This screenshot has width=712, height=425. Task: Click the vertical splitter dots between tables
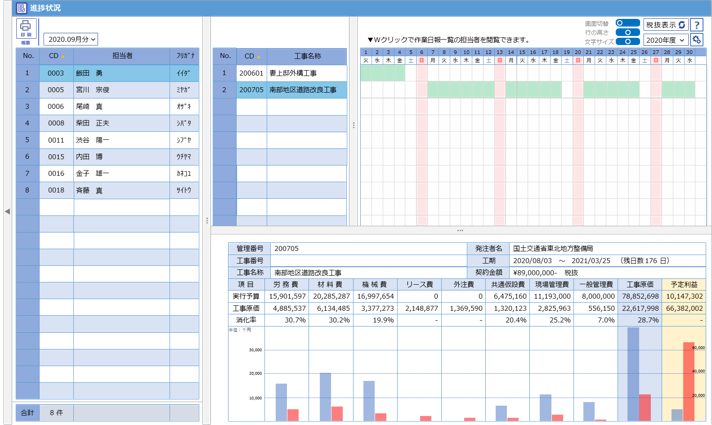pos(207,220)
